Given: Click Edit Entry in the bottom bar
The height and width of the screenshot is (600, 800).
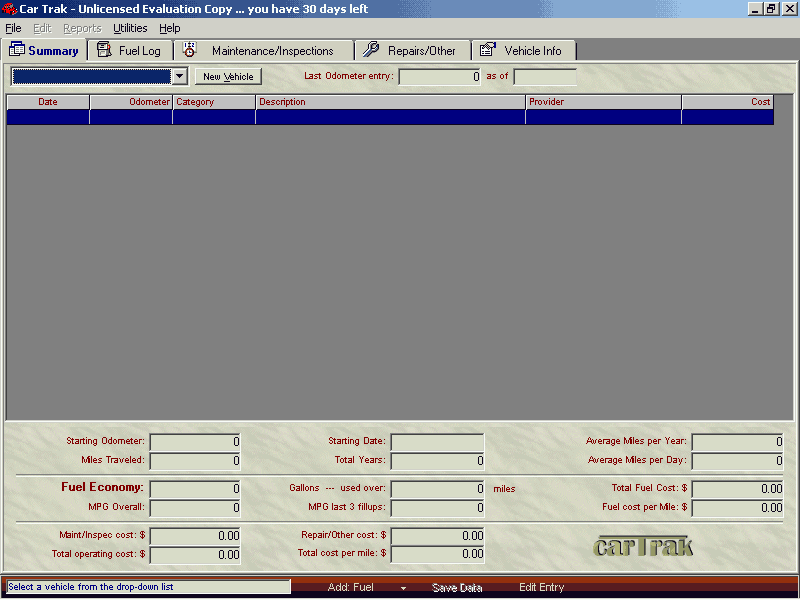Looking at the screenshot, I should click(x=541, y=588).
